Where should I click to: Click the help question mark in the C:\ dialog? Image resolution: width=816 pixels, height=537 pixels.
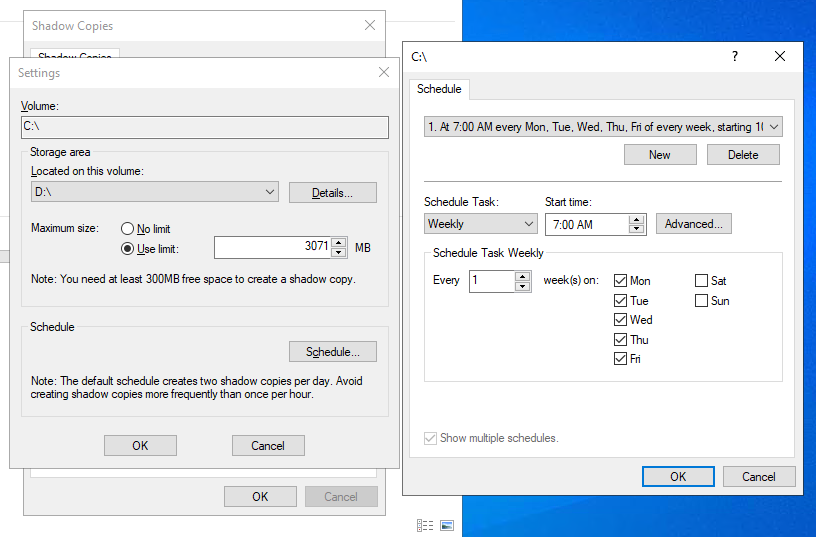coord(735,56)
